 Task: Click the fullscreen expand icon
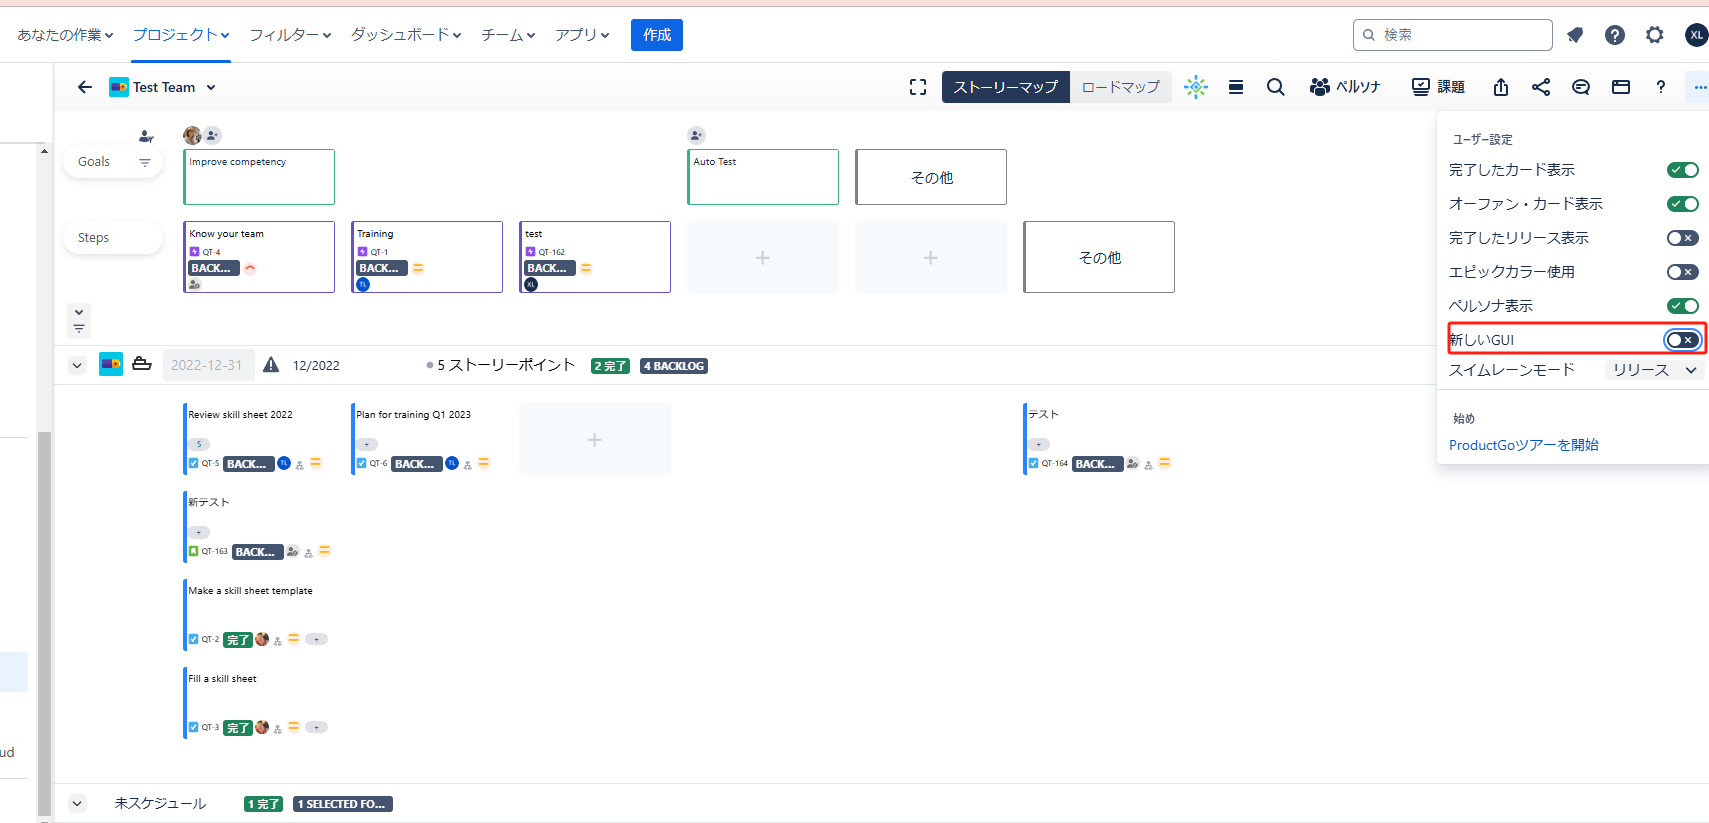tap(918, 87)
